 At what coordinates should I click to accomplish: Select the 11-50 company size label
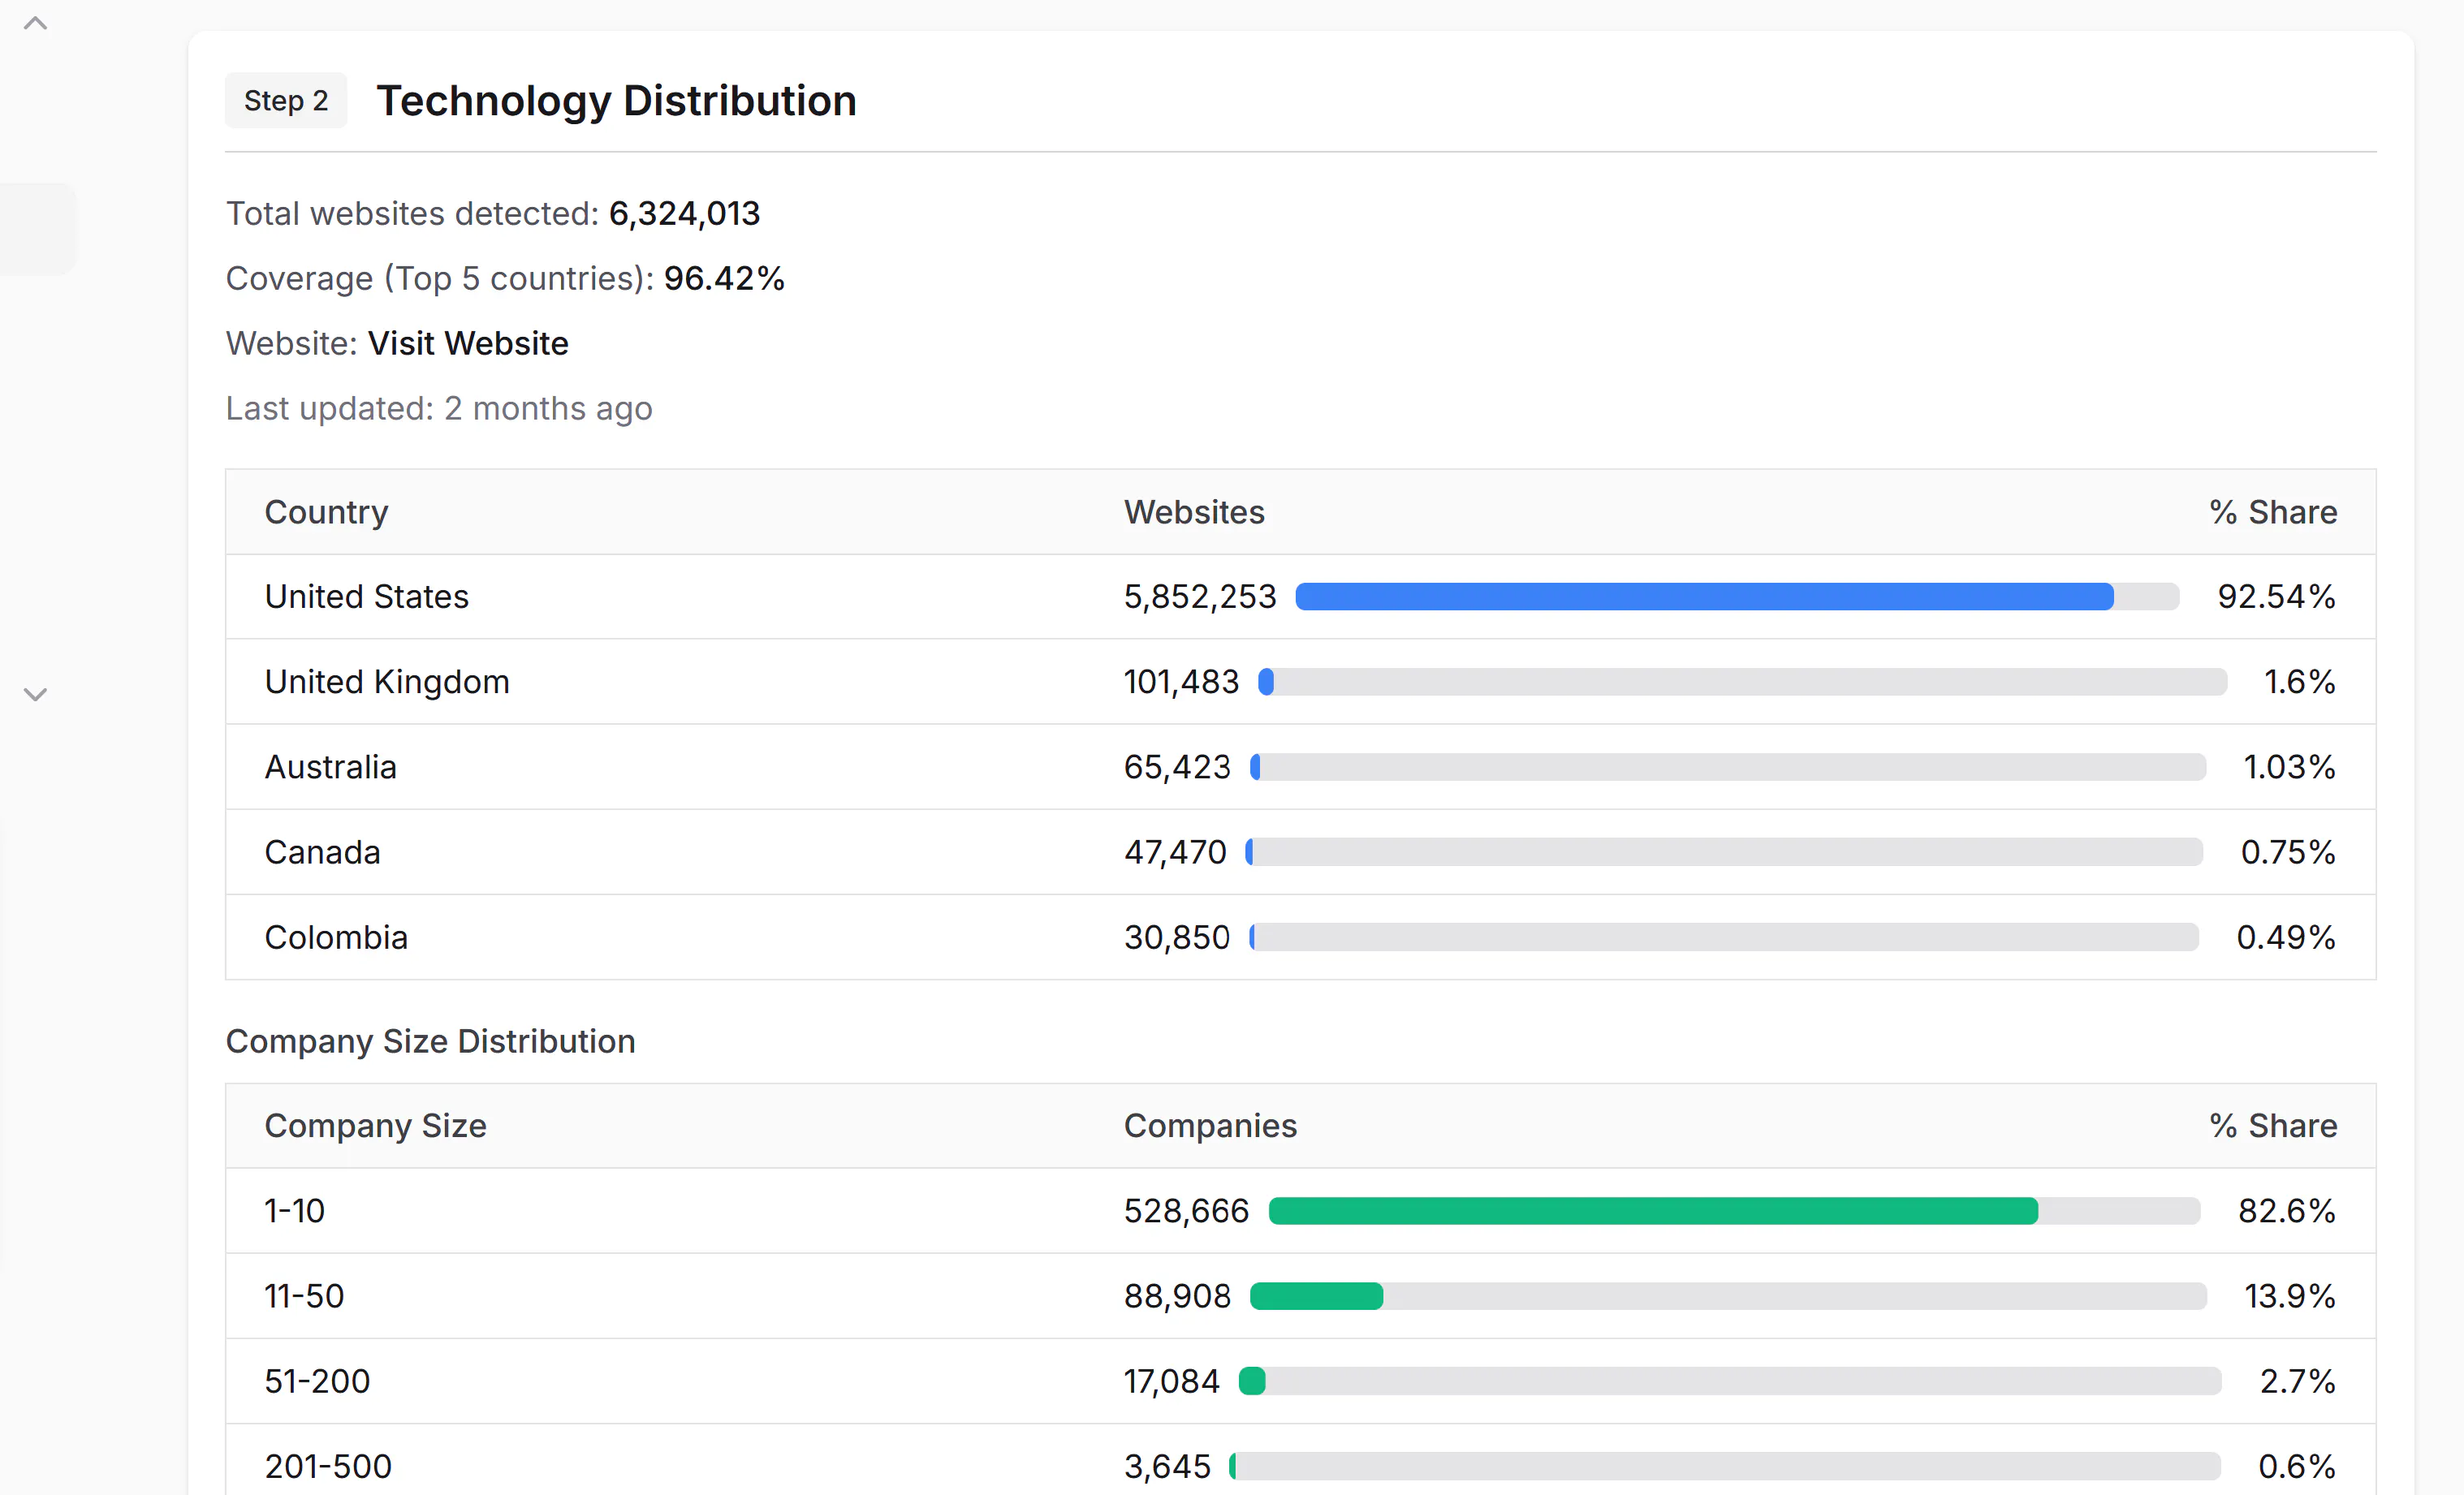pos(304,1296)
